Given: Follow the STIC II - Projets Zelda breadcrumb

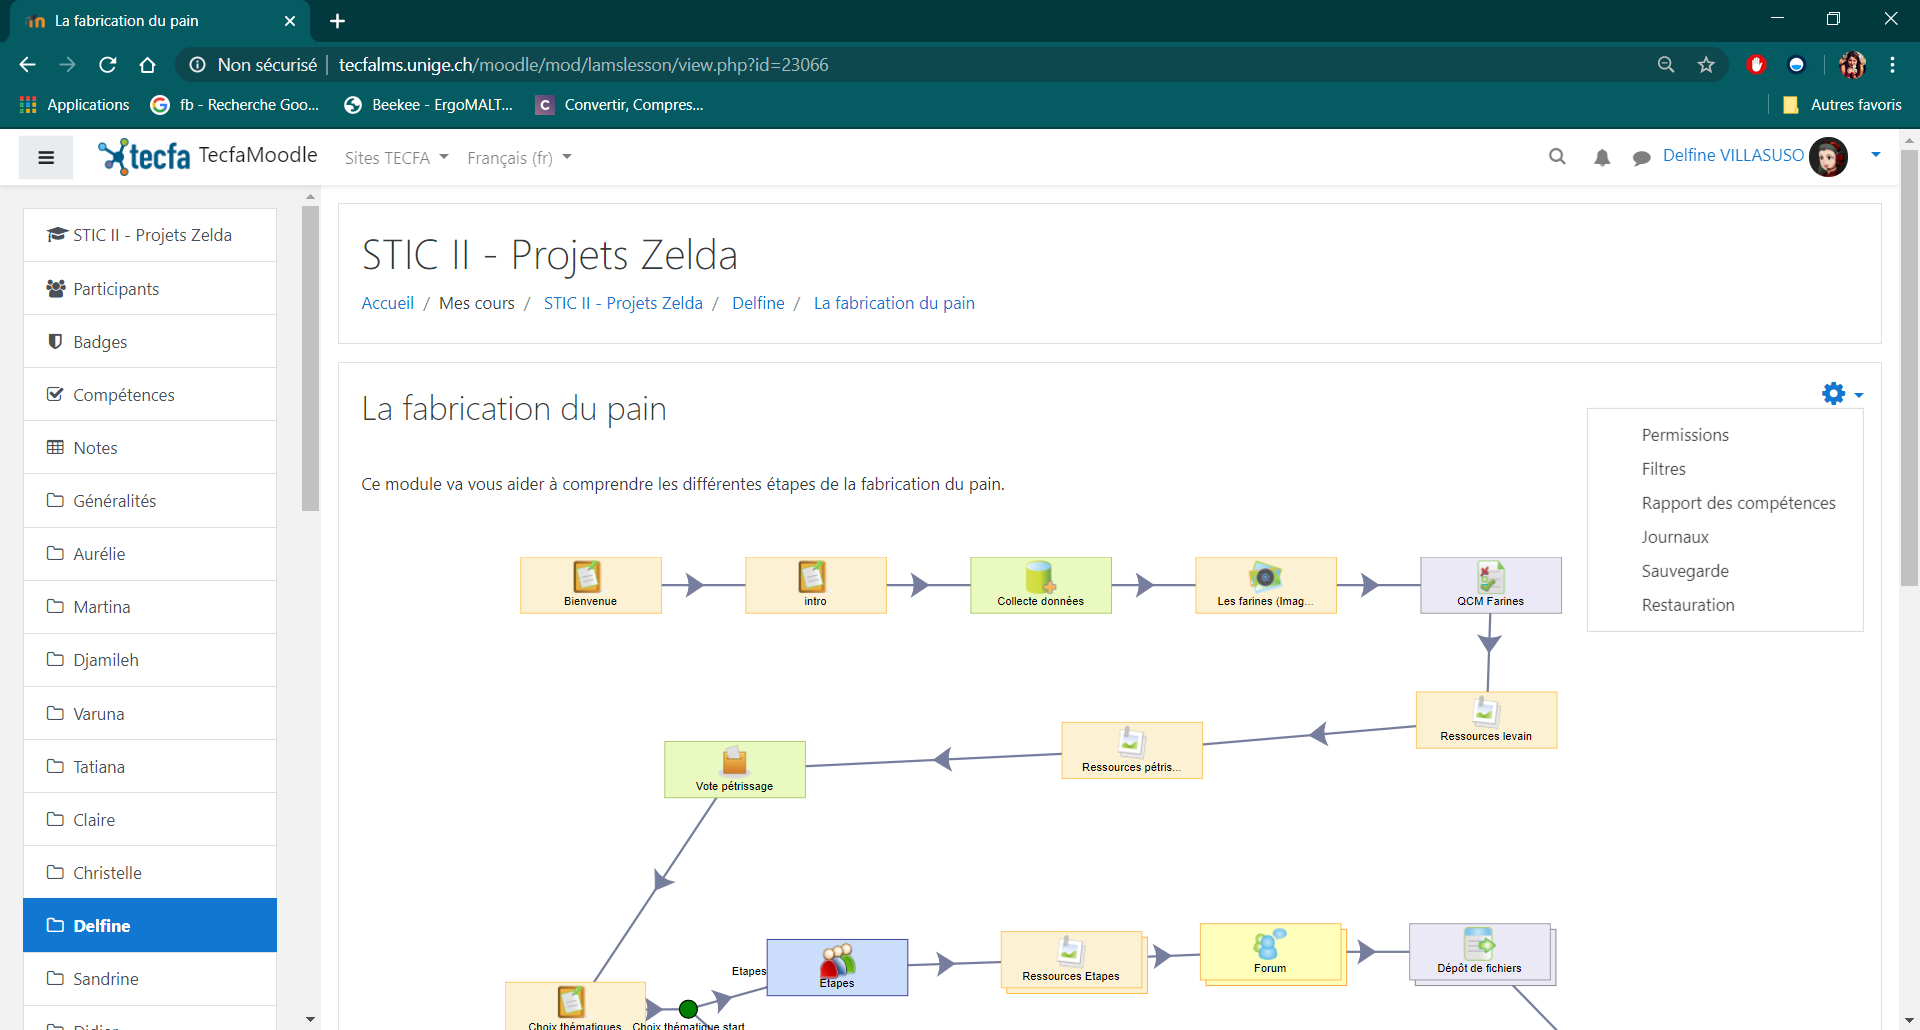Looking at the screenshot, I should [x=623, y=303].
